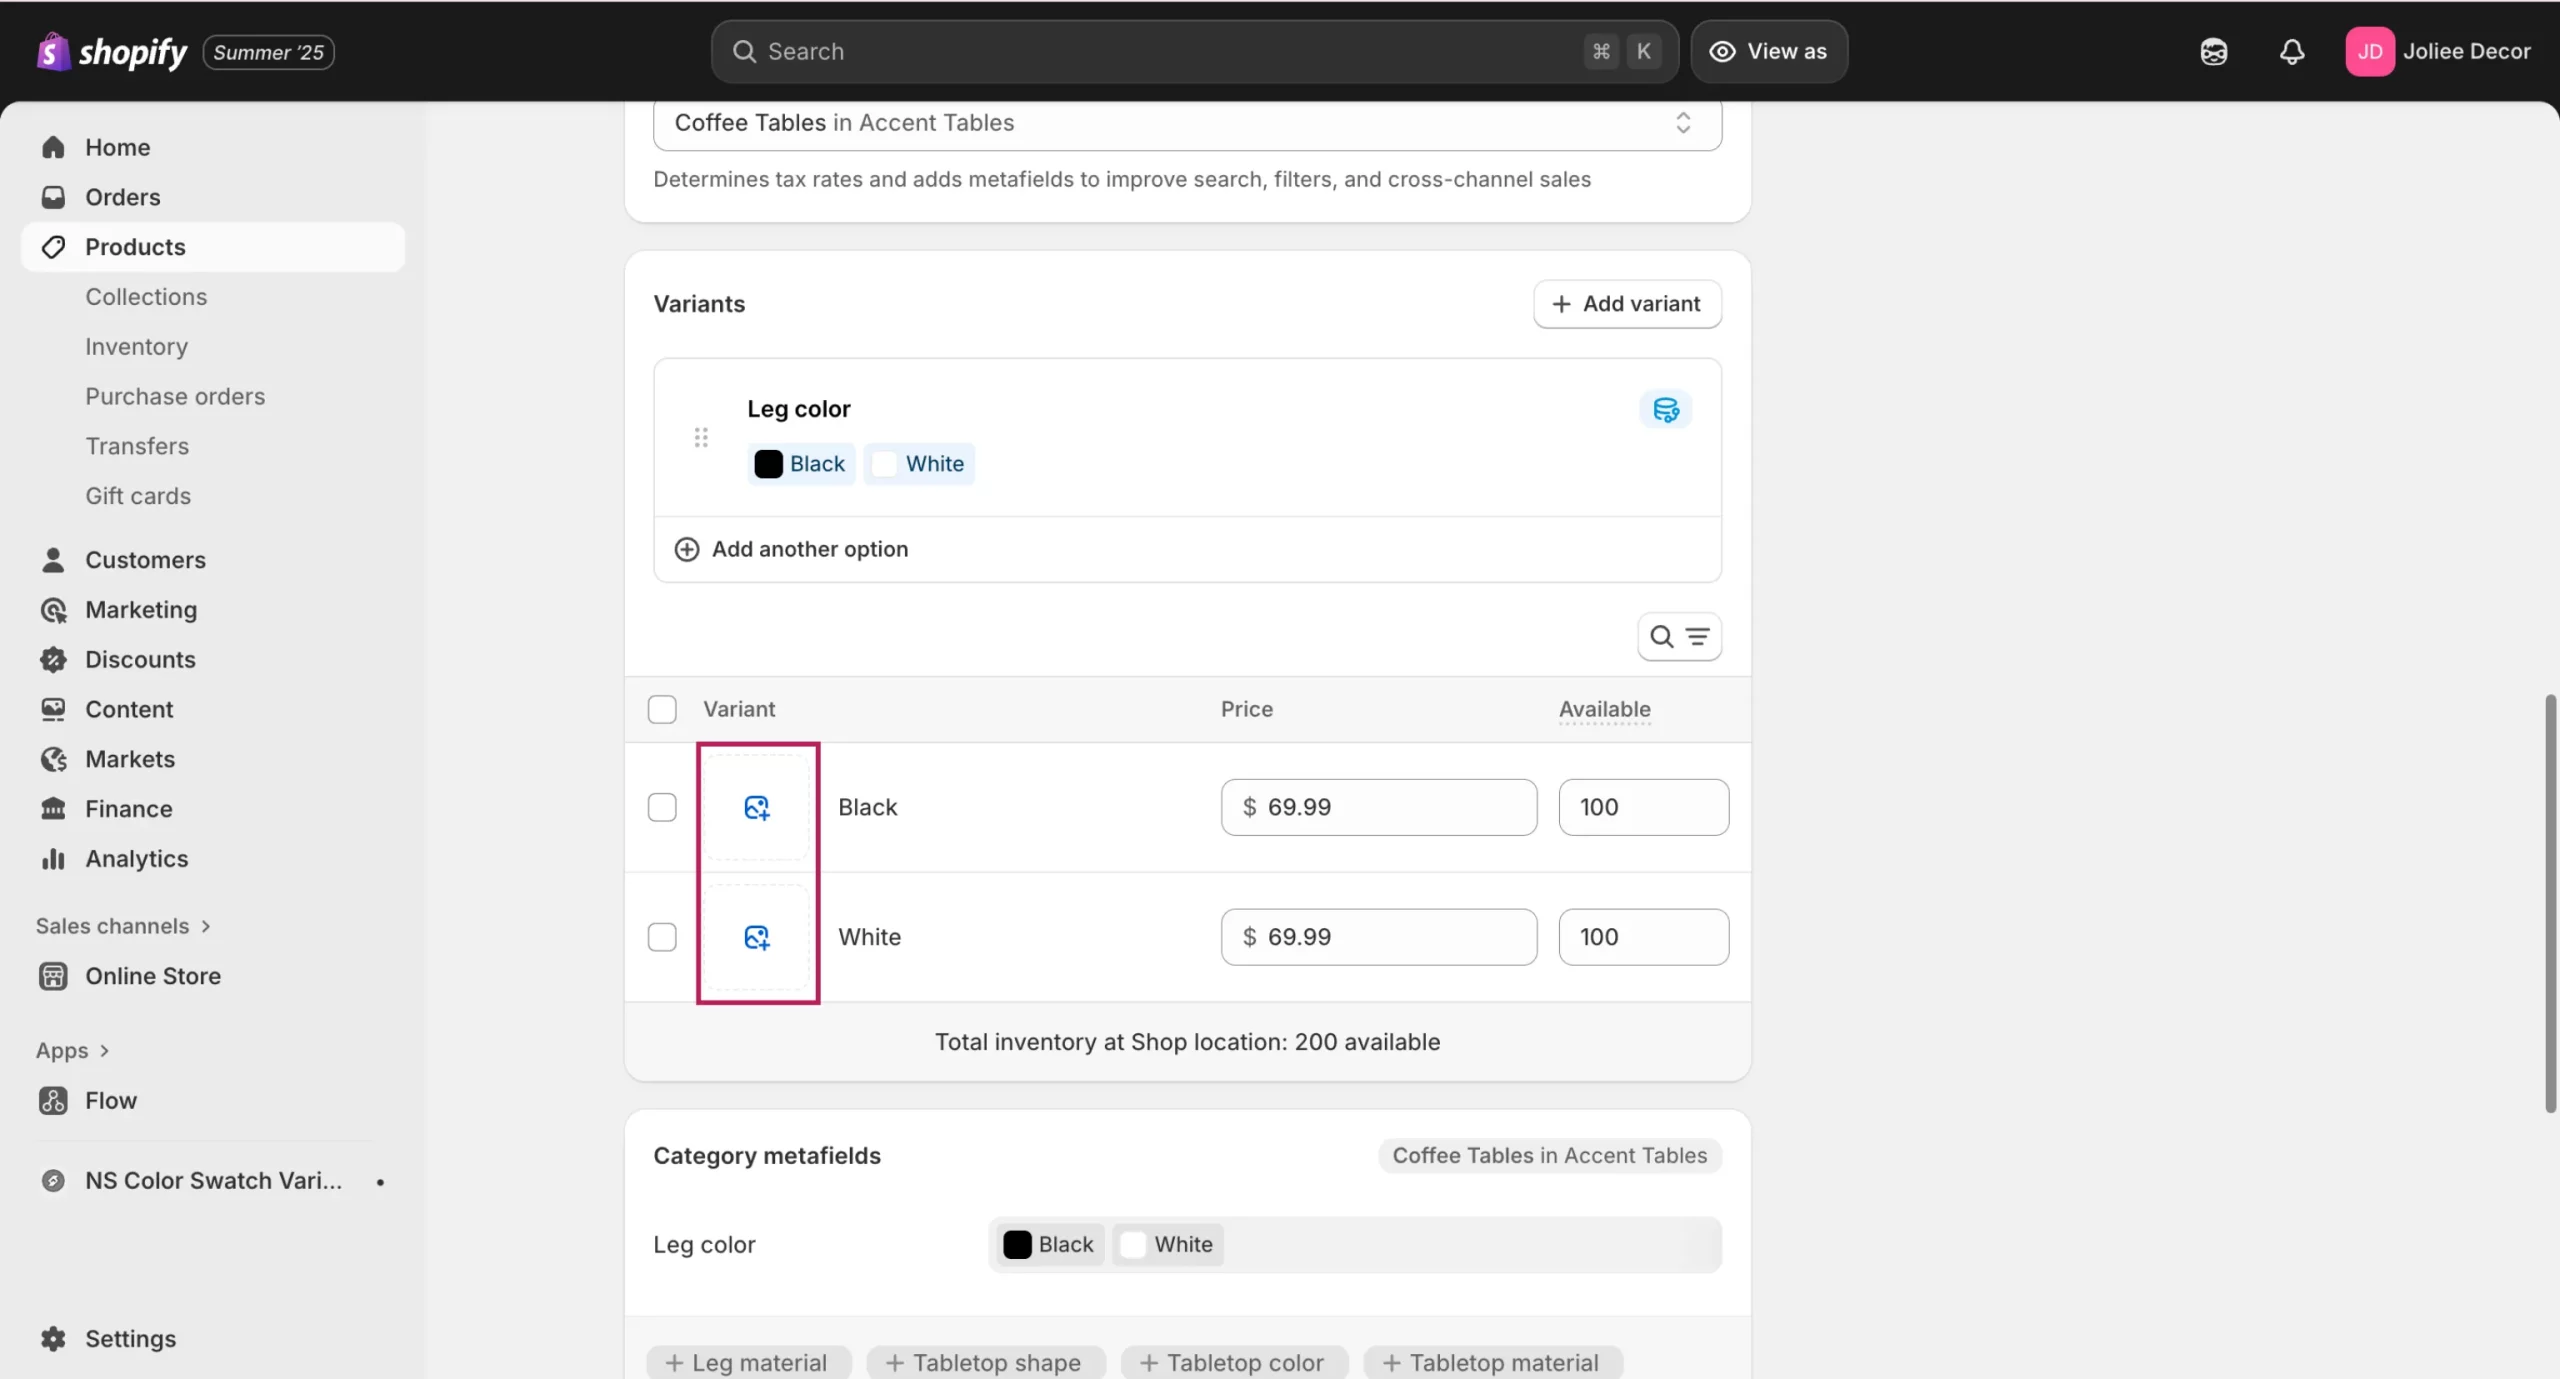The width and height of the screenshot is (2560, 1379).
Task: Add Tabletop shape metafield
Action: [985, 1362]
